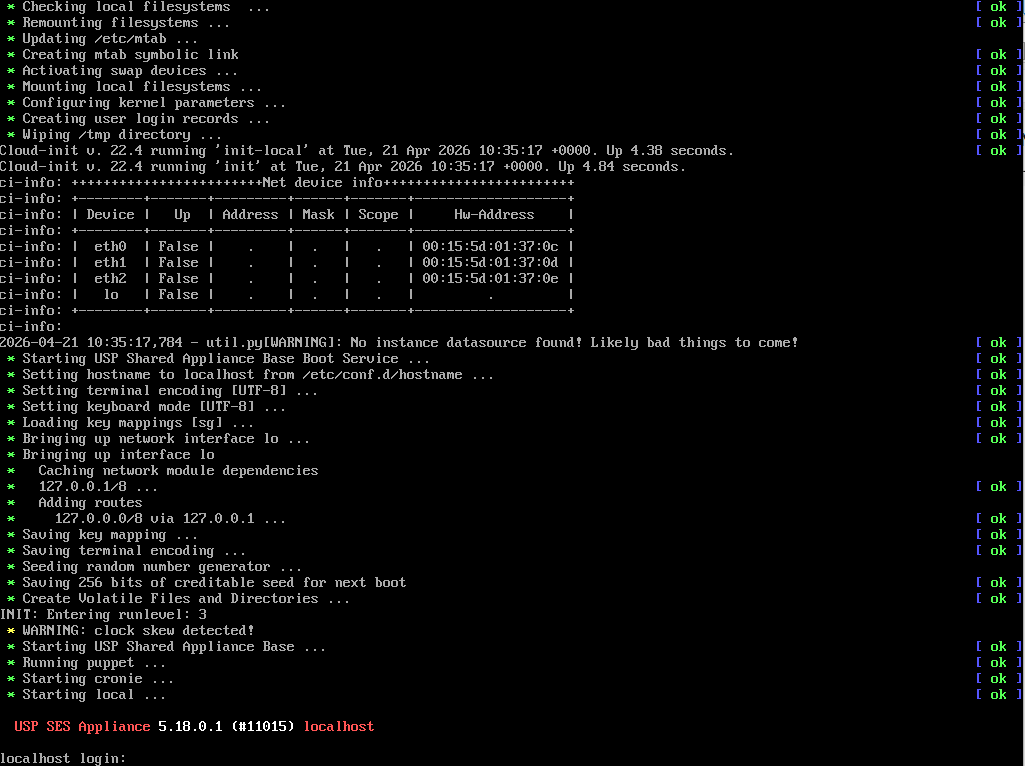Image resolution: width=1025 pixels, height=766 pixels.
Task: Click the ok indicator beside Create Volatile Files
Action: pyautogui.click(x=996, y=598)
